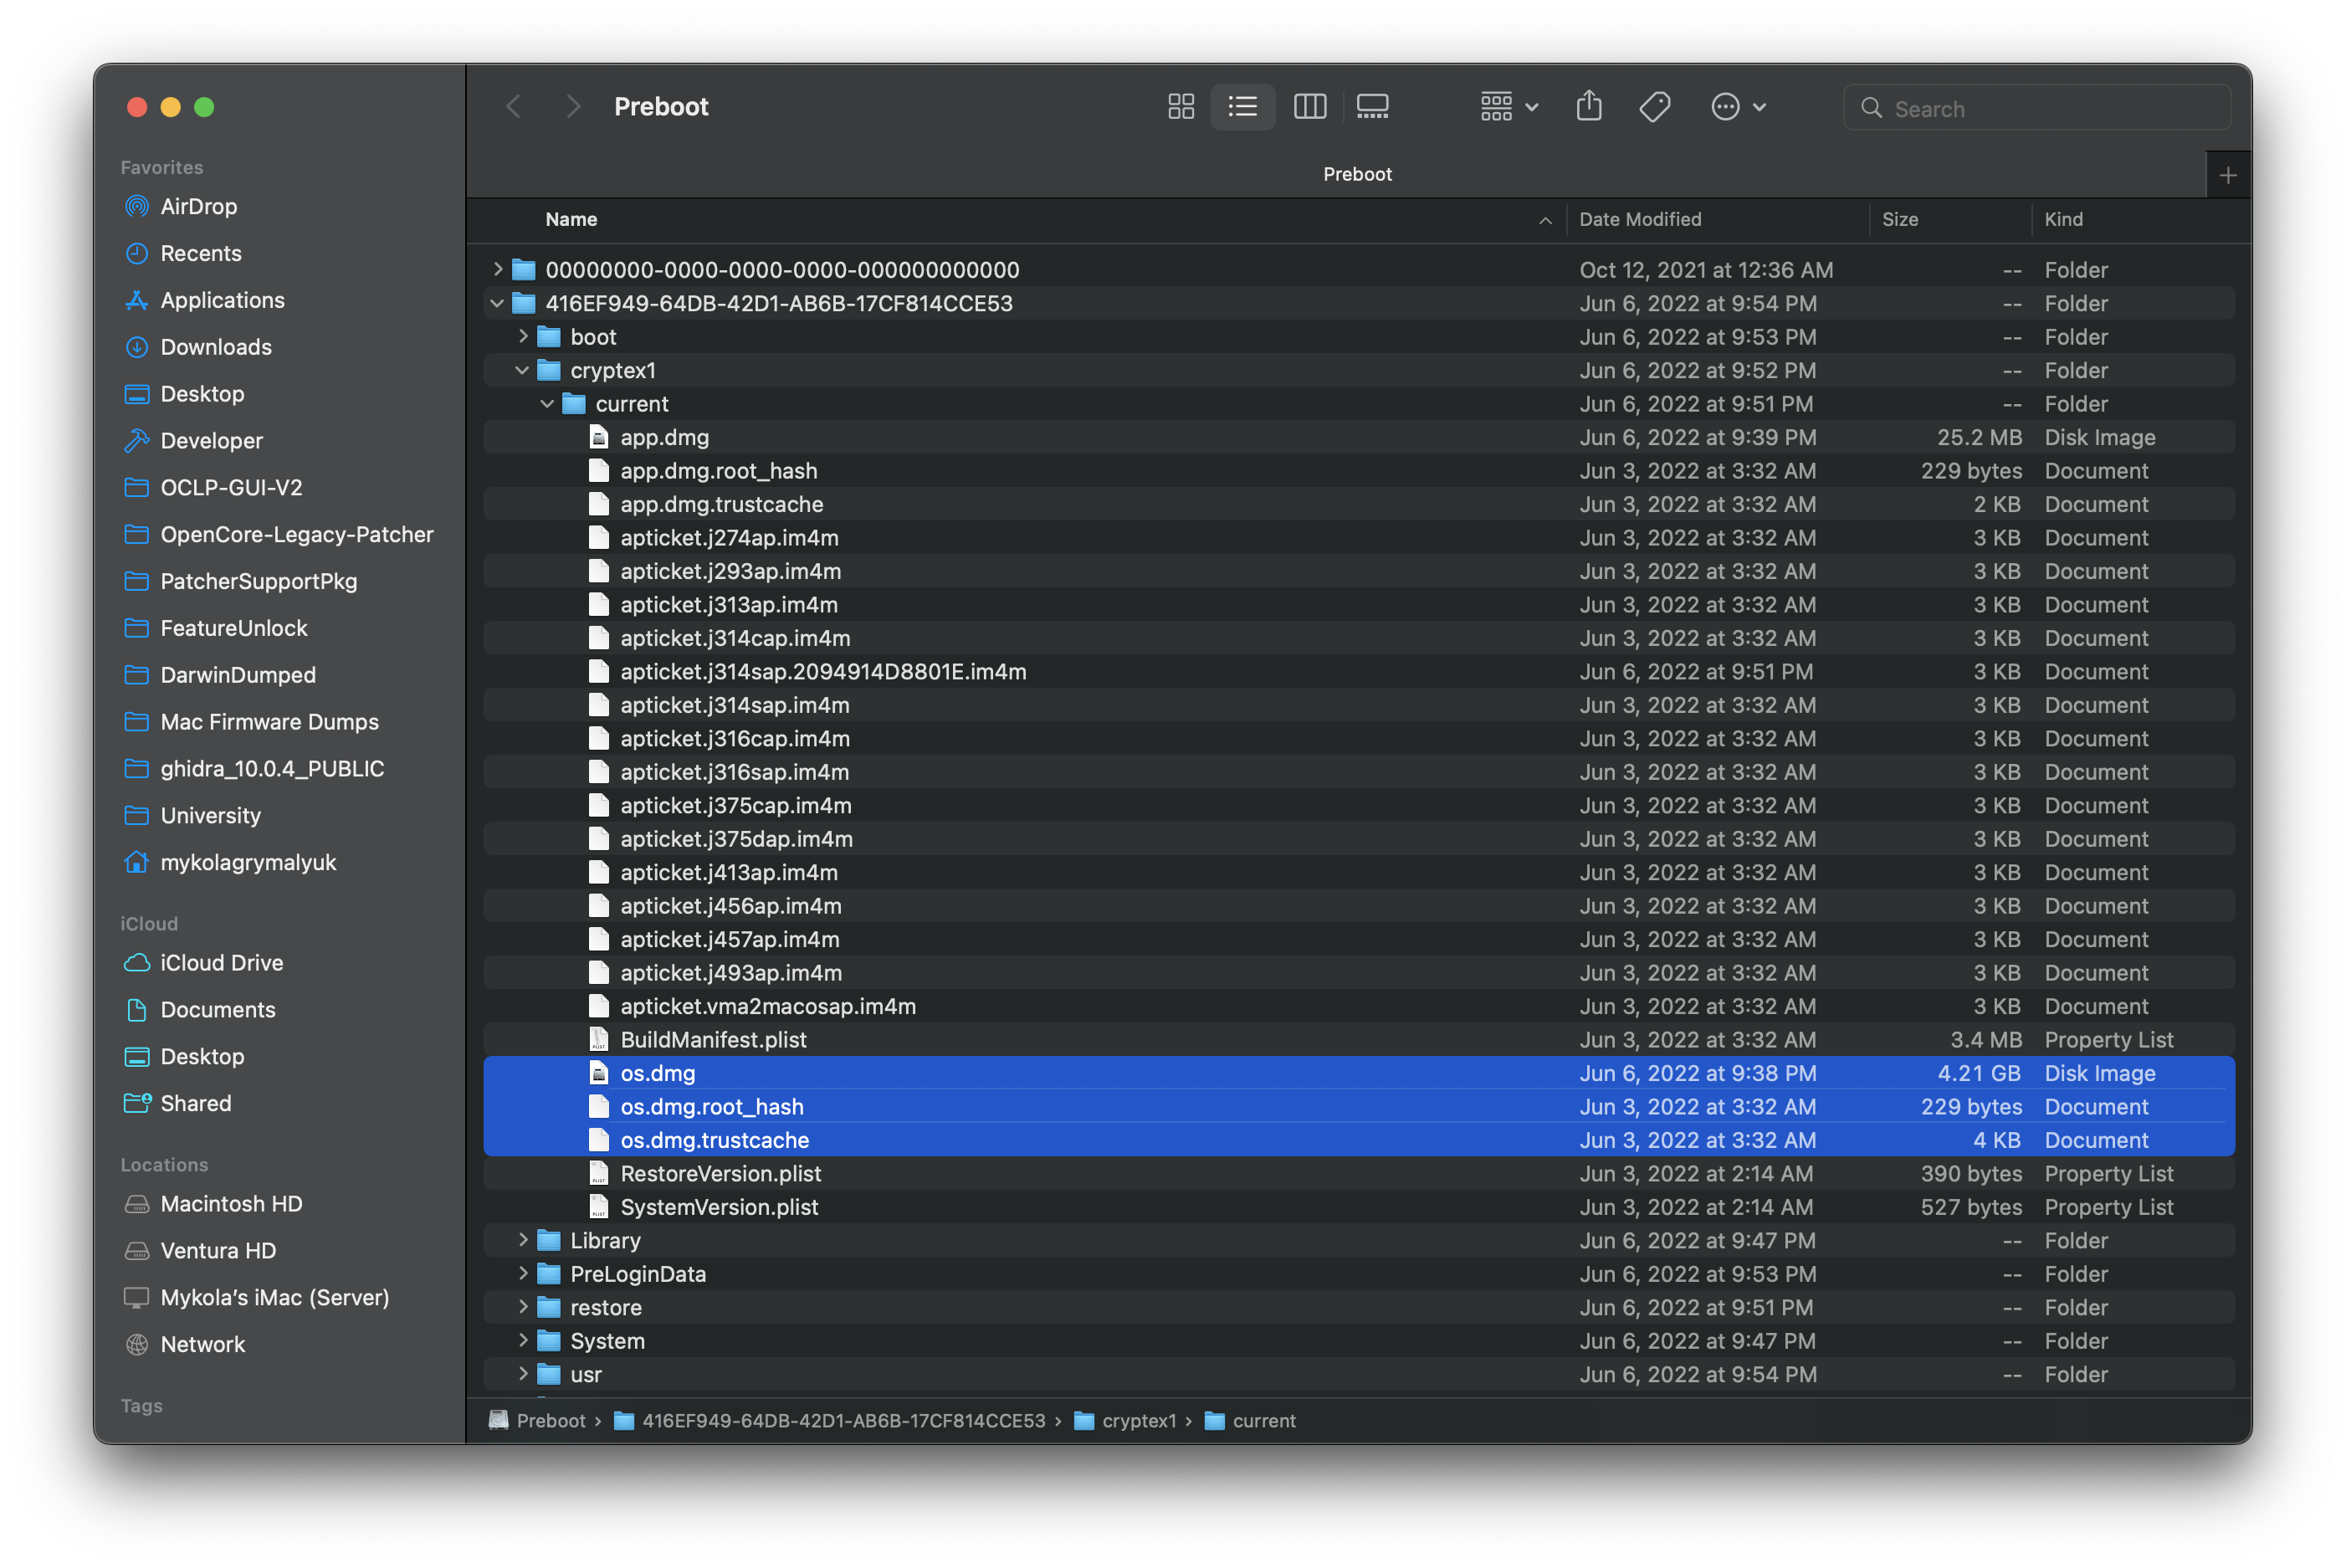
Task: Switch to gallery view layout
Action: 1372,106
